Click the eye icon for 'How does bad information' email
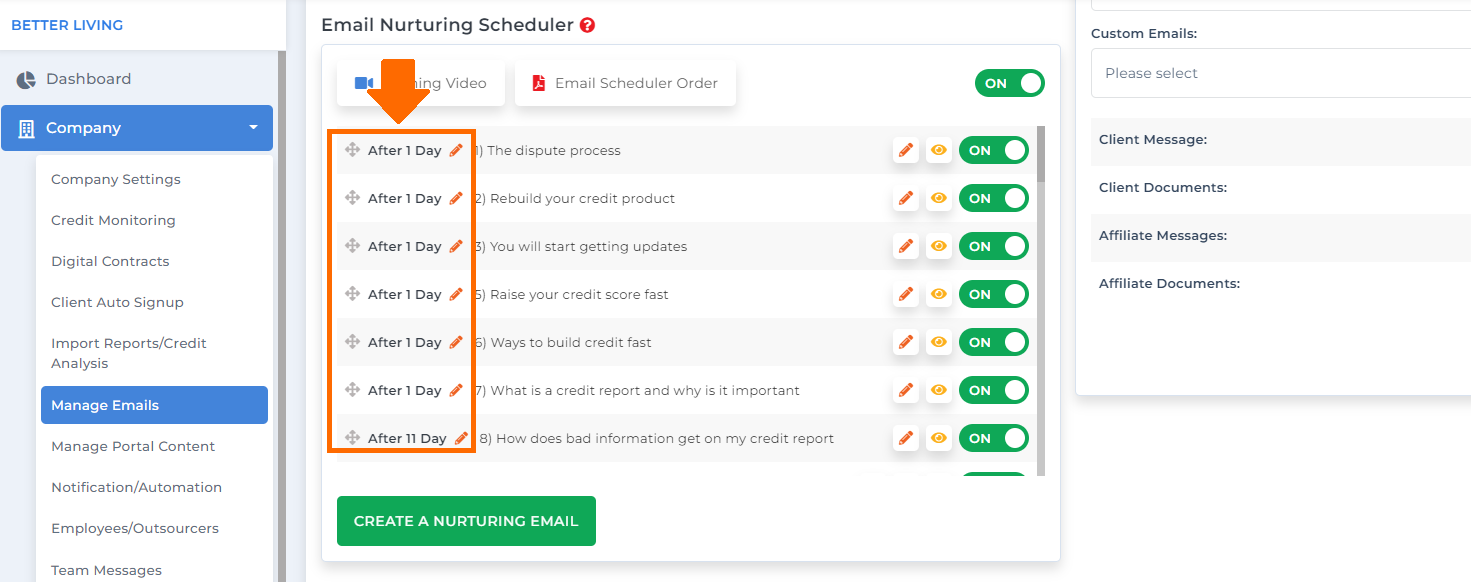 (x=939, y=438)
